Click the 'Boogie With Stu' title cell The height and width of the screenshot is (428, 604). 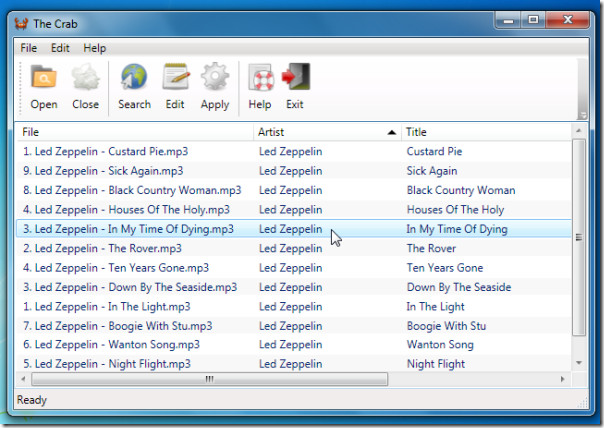pos(446,326)
